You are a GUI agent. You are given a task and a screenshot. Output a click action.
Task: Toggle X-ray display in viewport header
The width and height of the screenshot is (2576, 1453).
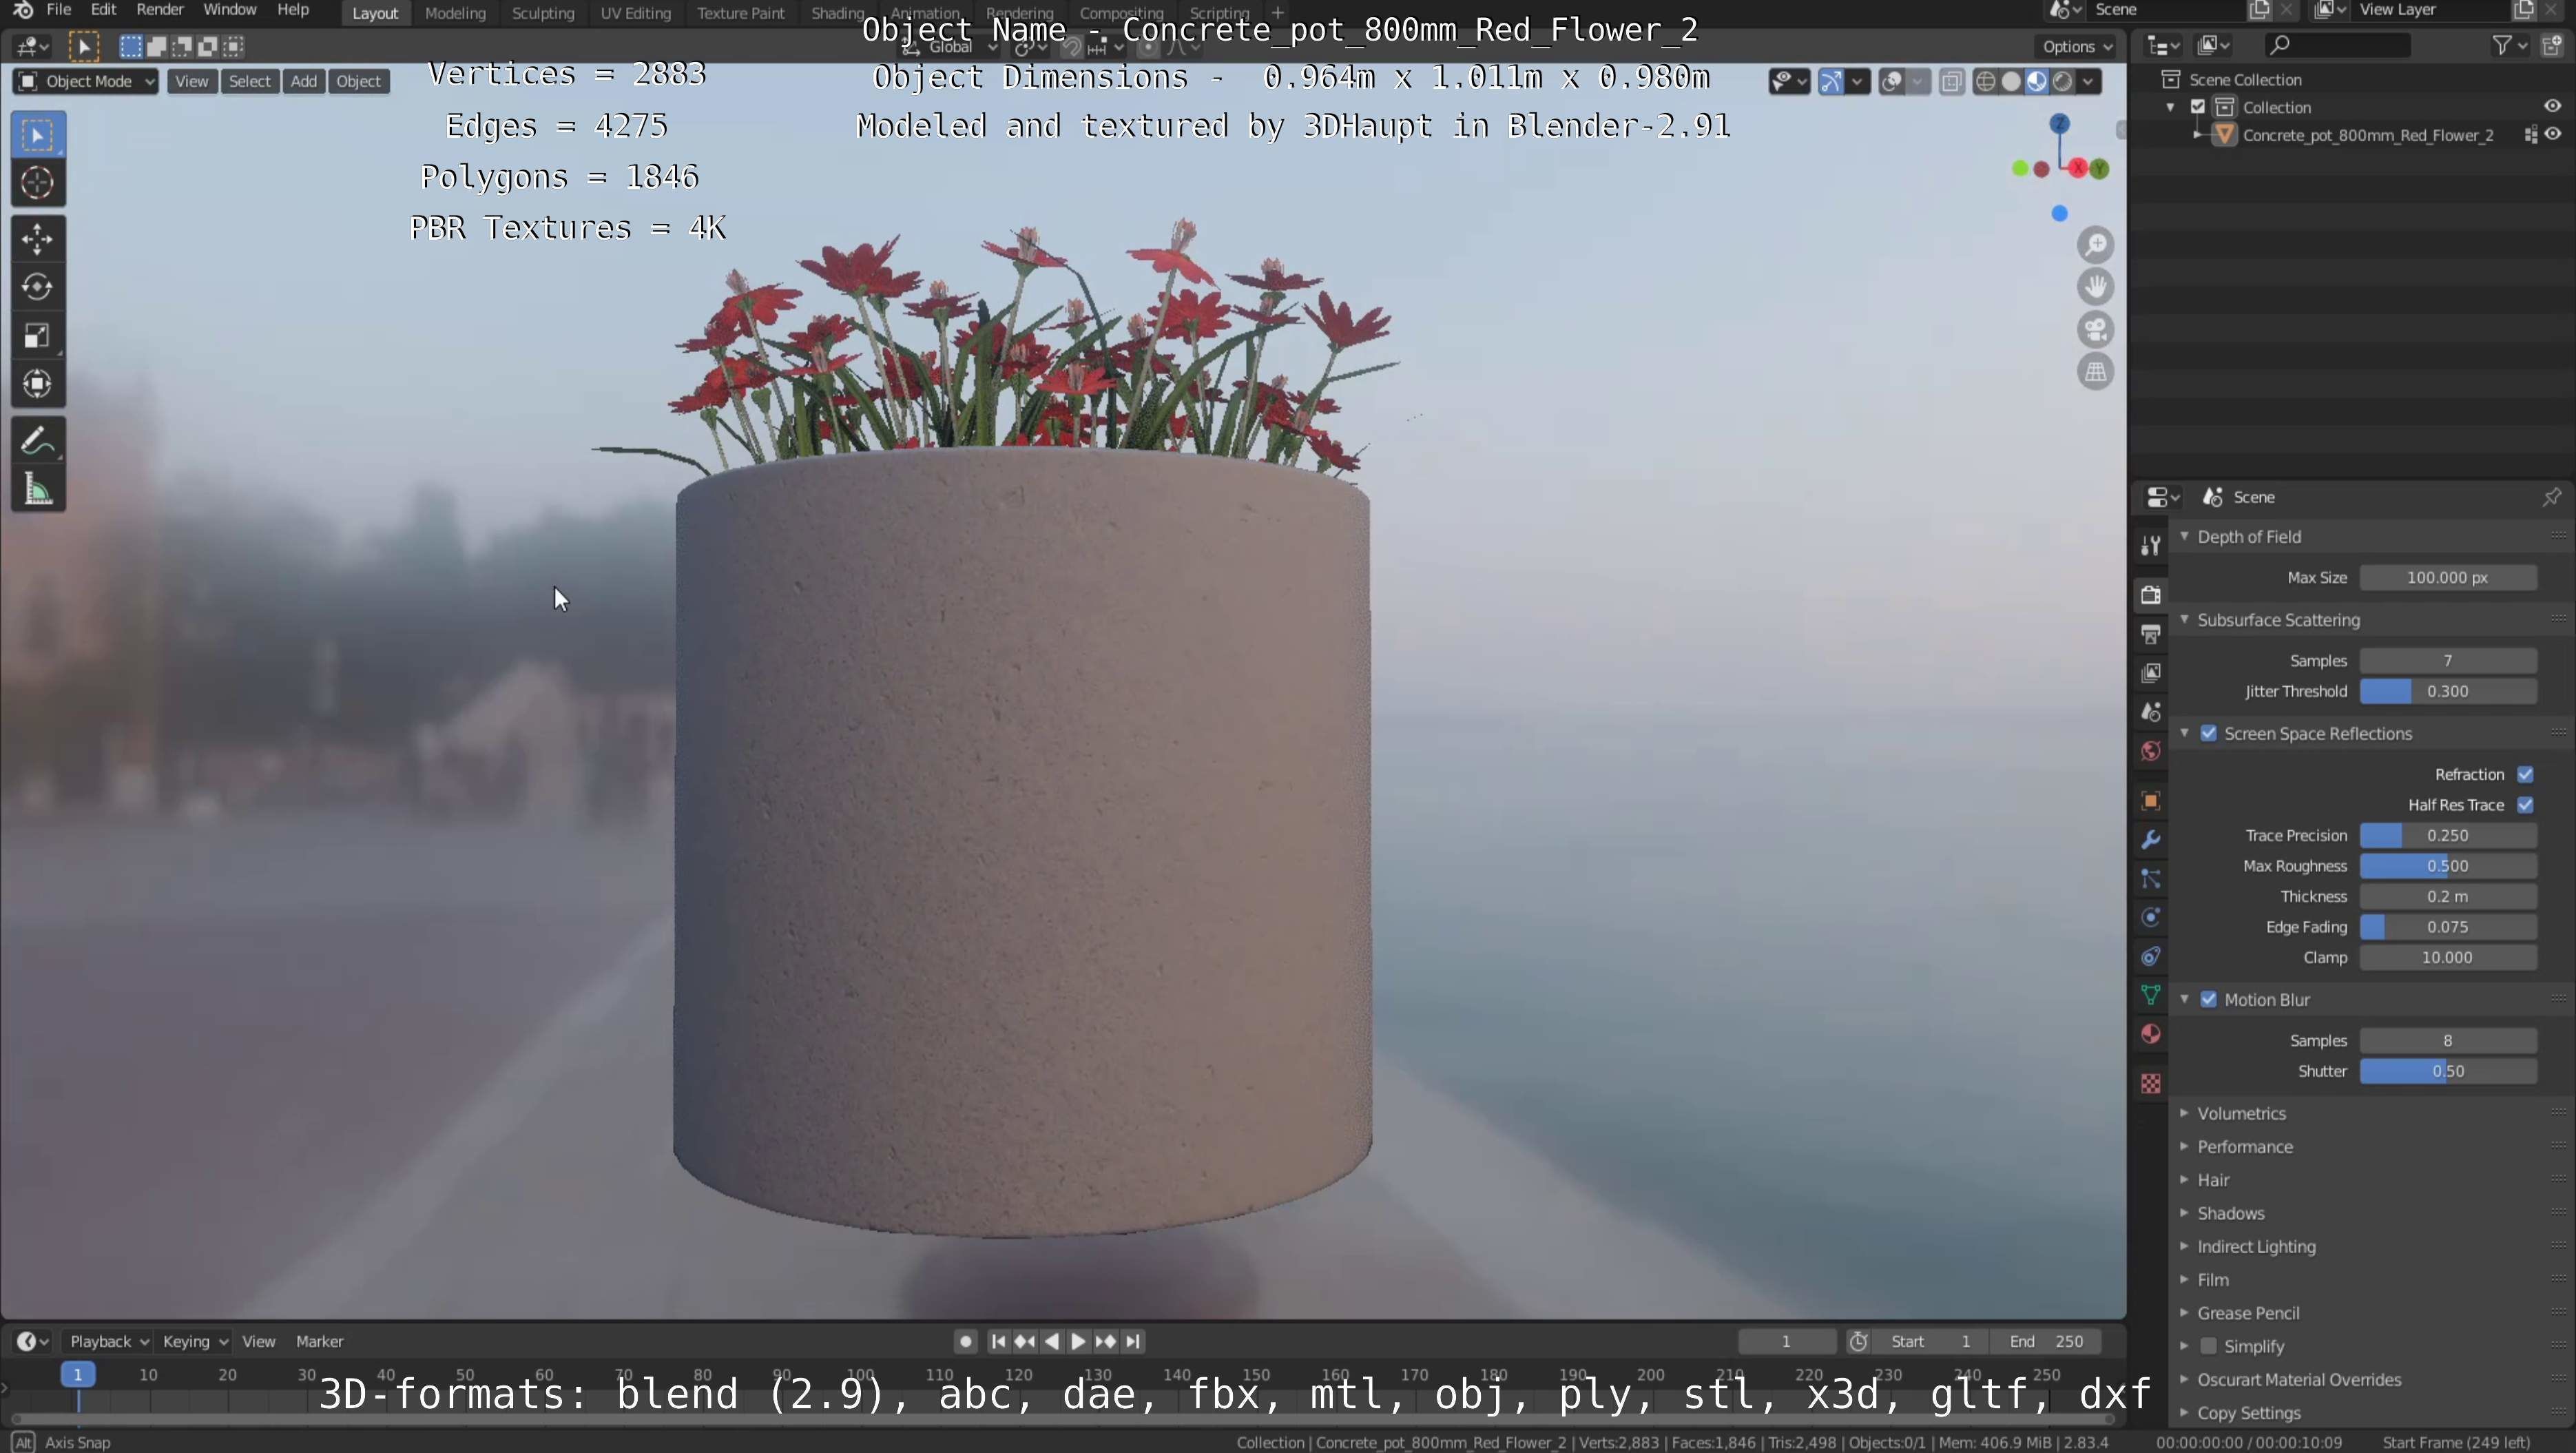[1951, 82]
